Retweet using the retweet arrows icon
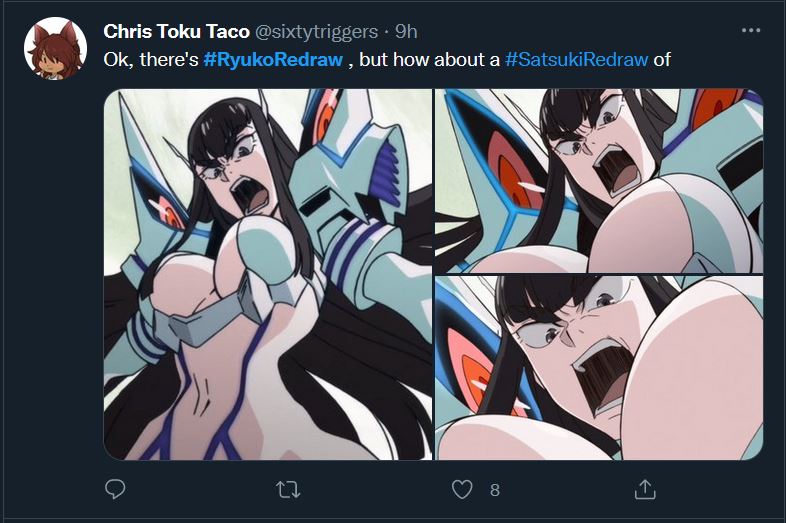 click(x=289, y=489)
